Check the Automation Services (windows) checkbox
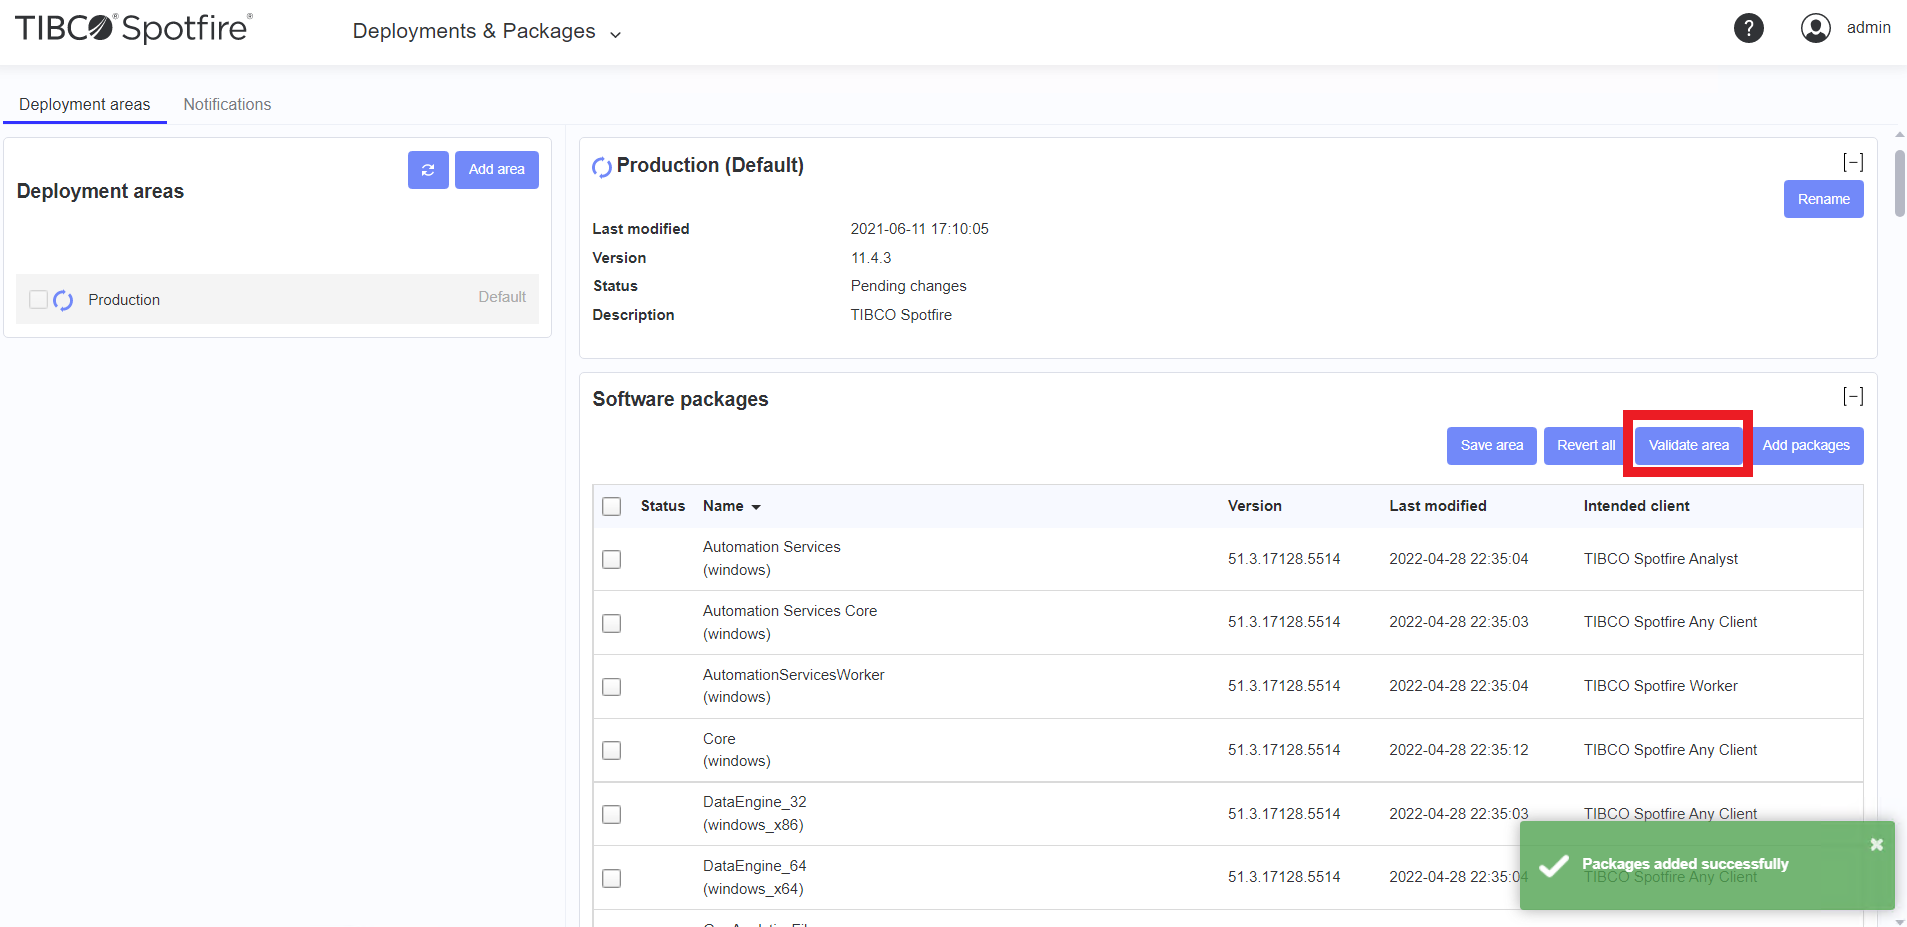This screenshot has width=1907, height=927. coord(612,559)
